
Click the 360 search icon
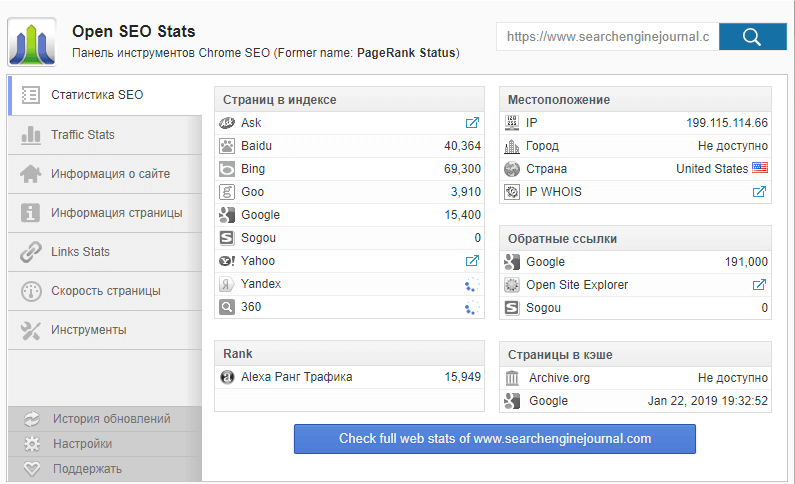[227, 307]
